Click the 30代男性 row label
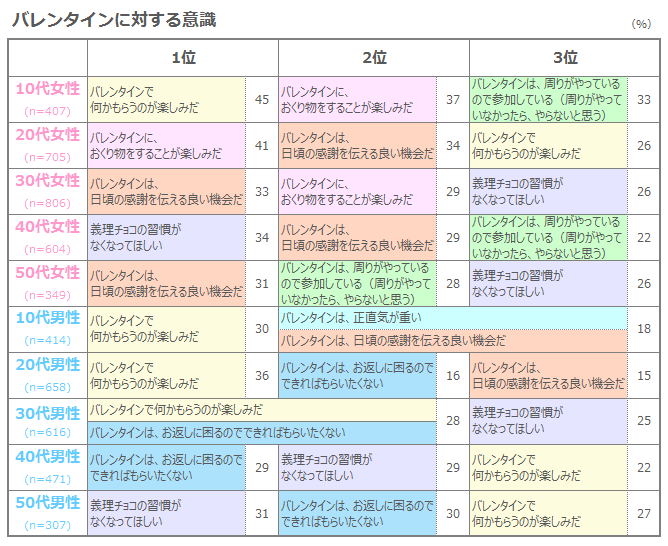This screenshot has height=546, width=668. 48,414
